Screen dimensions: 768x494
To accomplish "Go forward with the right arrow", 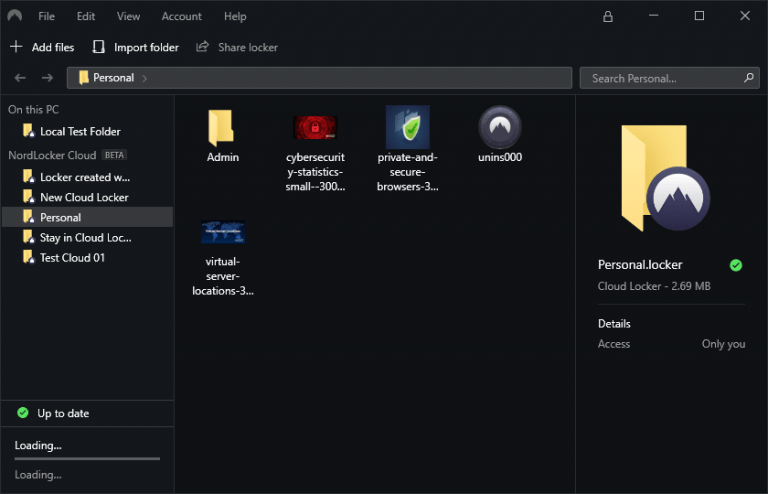I will 48,78.
